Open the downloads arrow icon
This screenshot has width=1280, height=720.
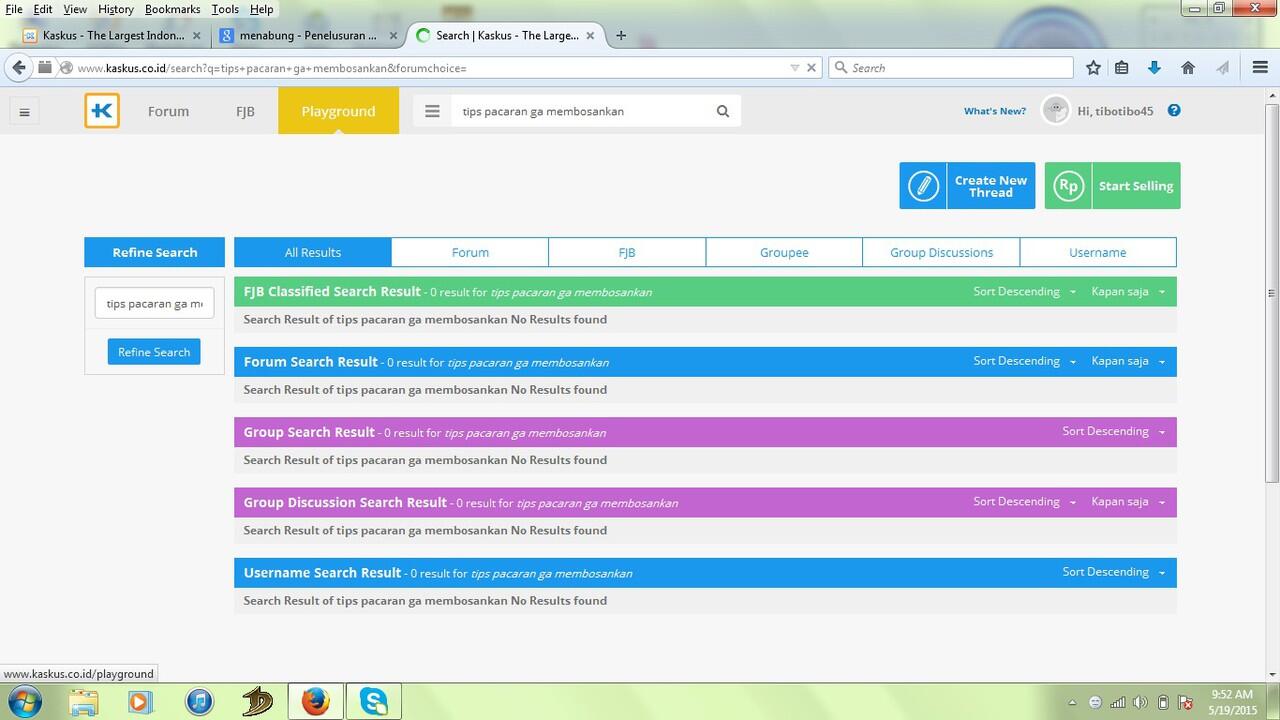[1154, 68]
